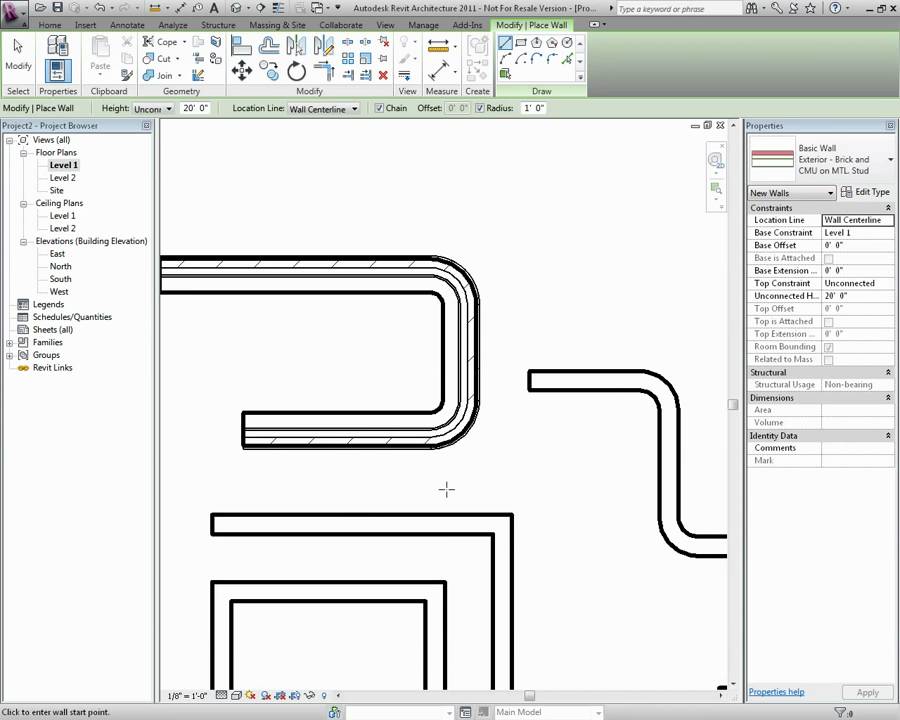Collapse the Identity Data section

pyautogui.click(x=888, y=436)
